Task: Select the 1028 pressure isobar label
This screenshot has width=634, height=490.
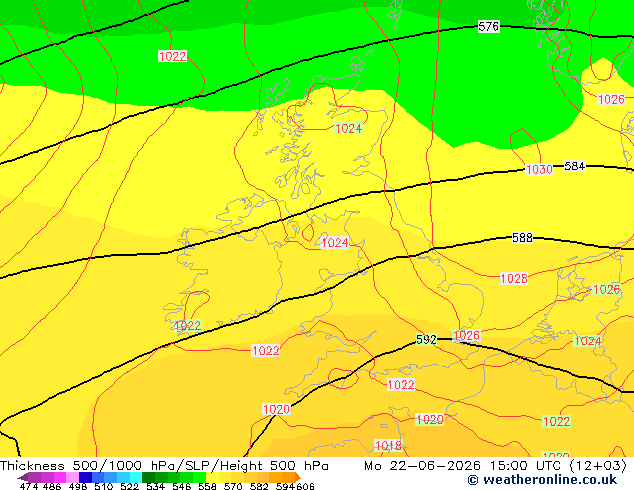Action: click(514, 279)
